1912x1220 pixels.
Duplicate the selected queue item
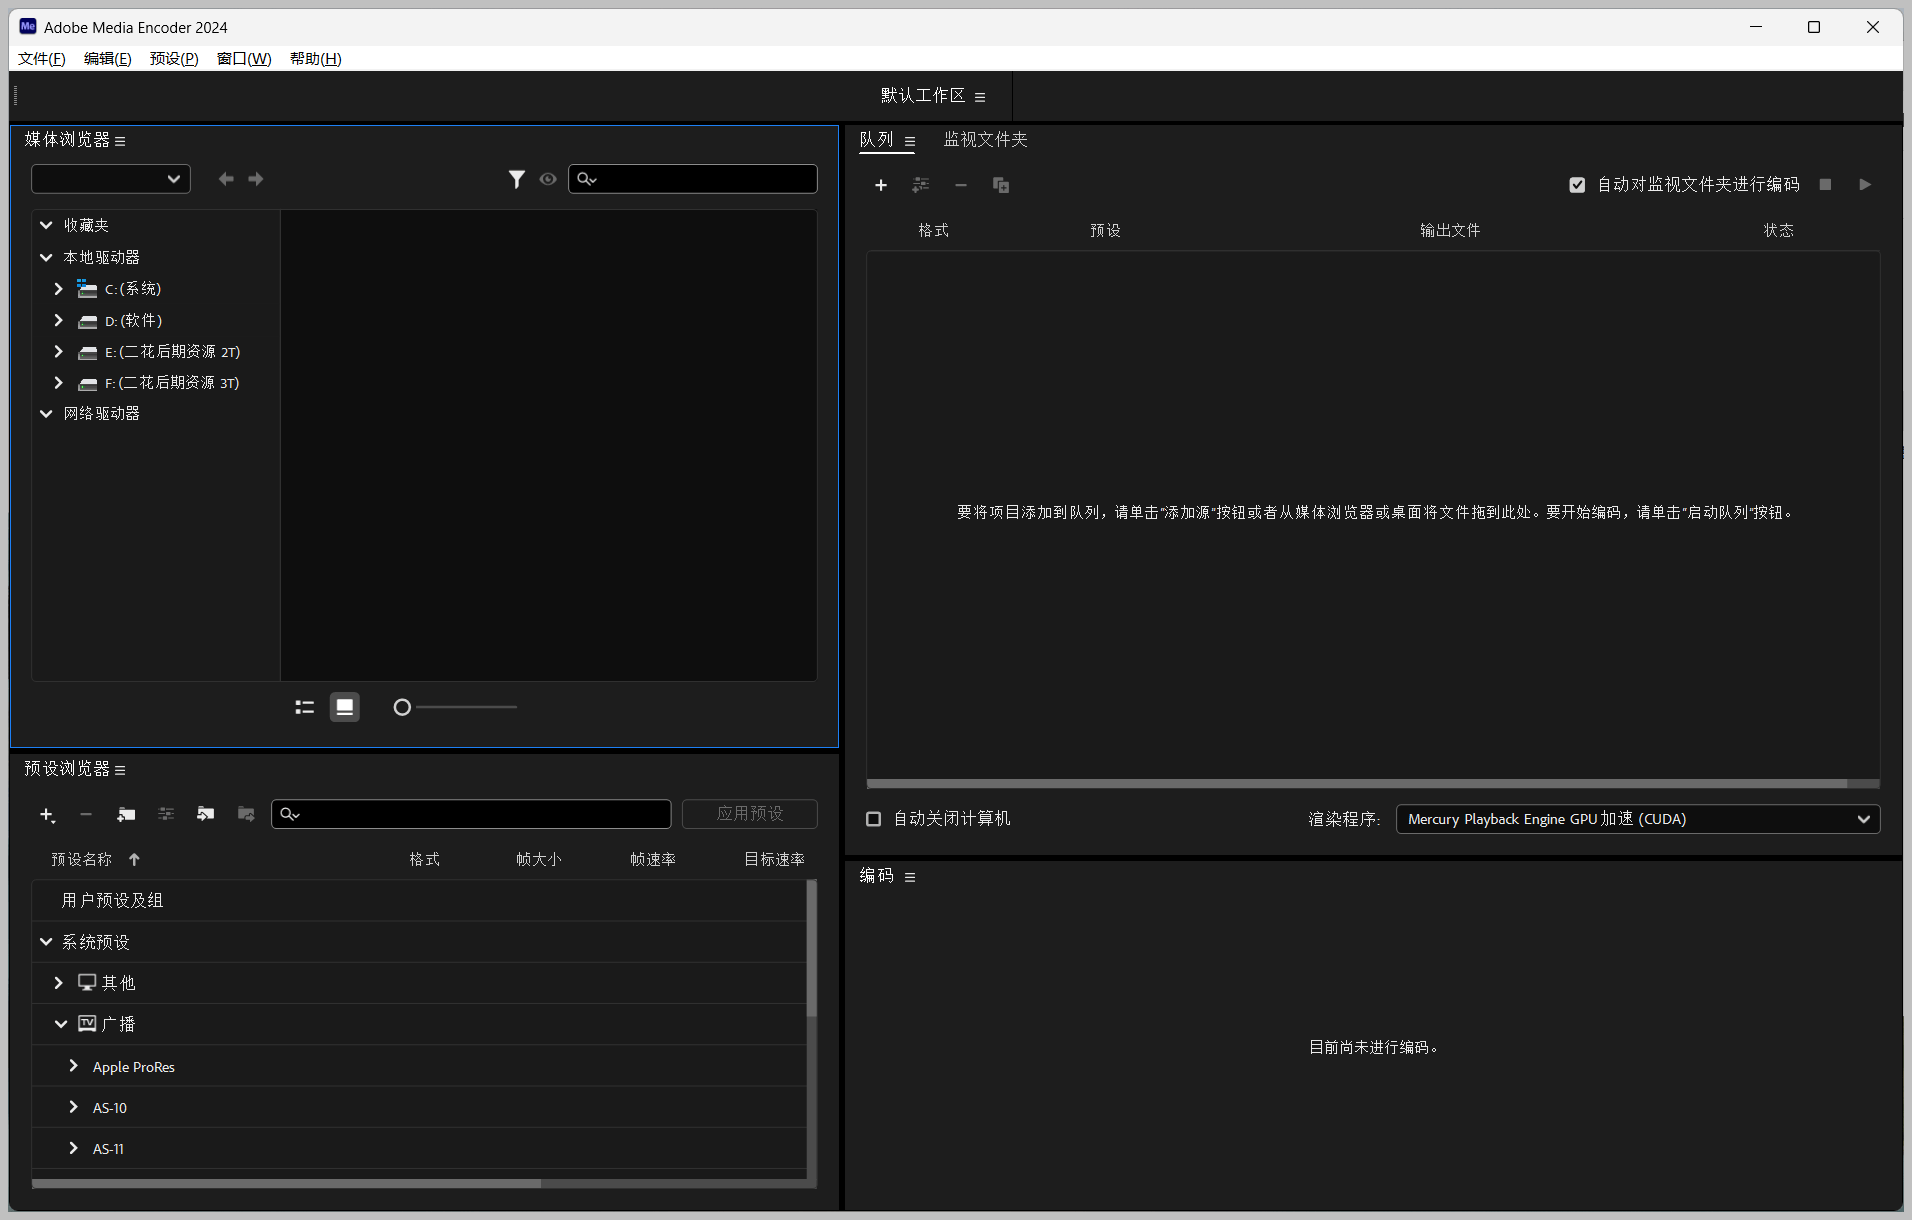(x=1000, y=185)
